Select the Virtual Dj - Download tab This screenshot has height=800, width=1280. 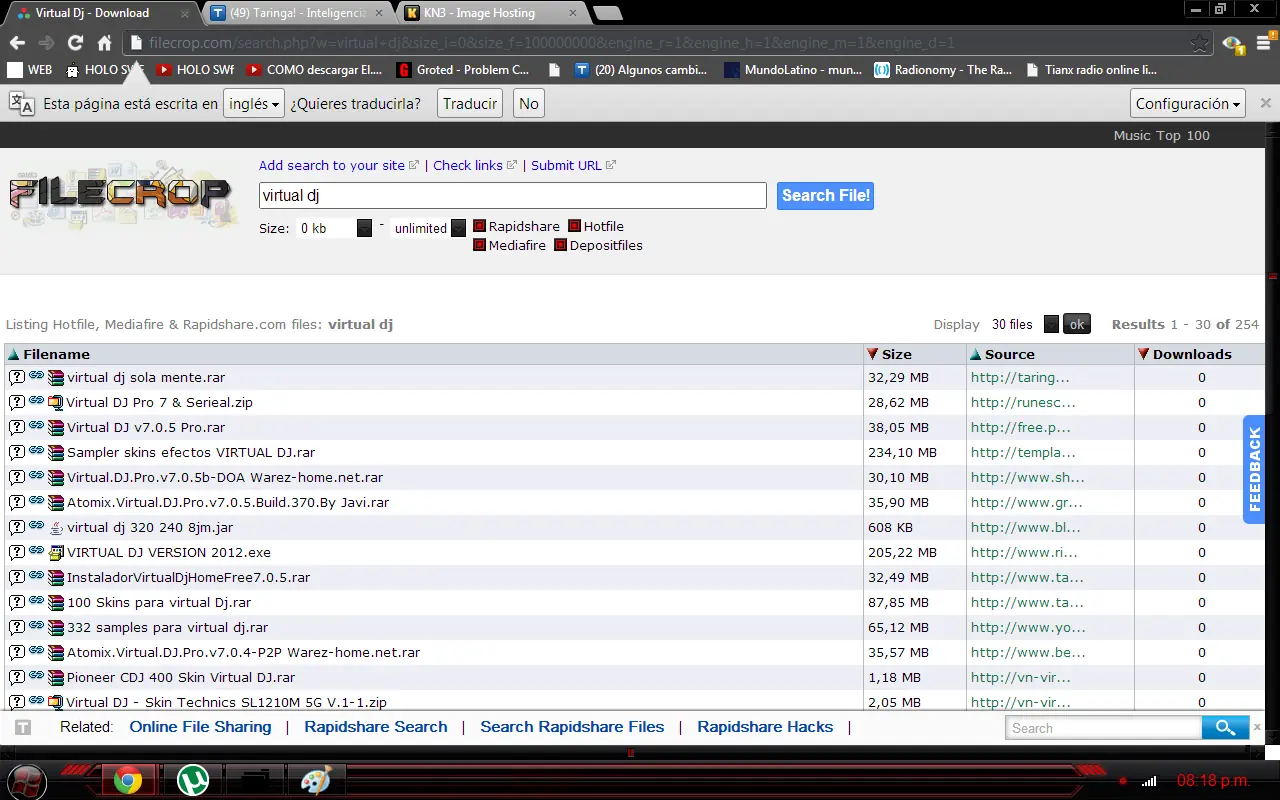[x=103, y=13]
